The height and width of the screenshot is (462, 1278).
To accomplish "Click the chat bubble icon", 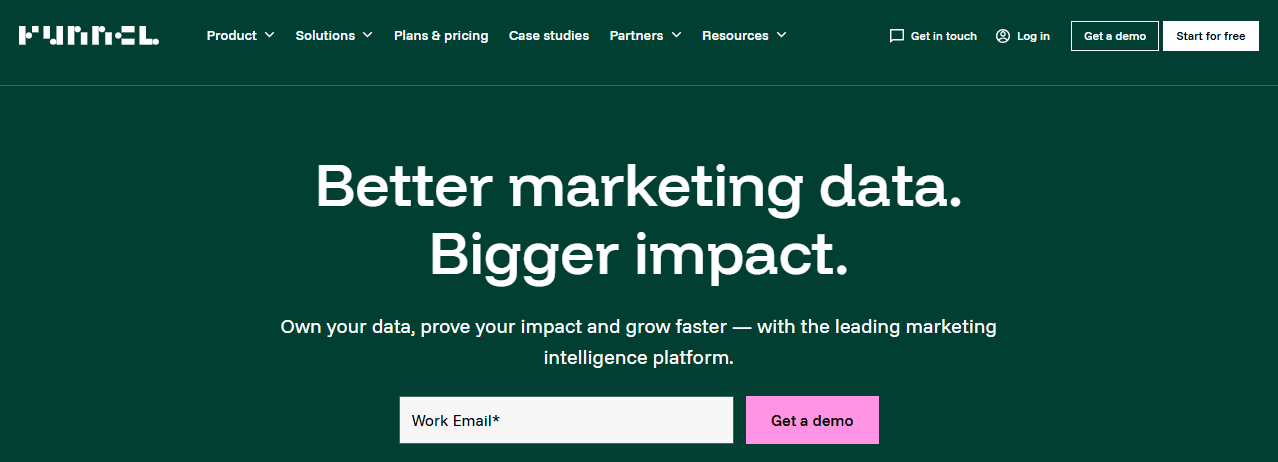I will coord(896,36).
